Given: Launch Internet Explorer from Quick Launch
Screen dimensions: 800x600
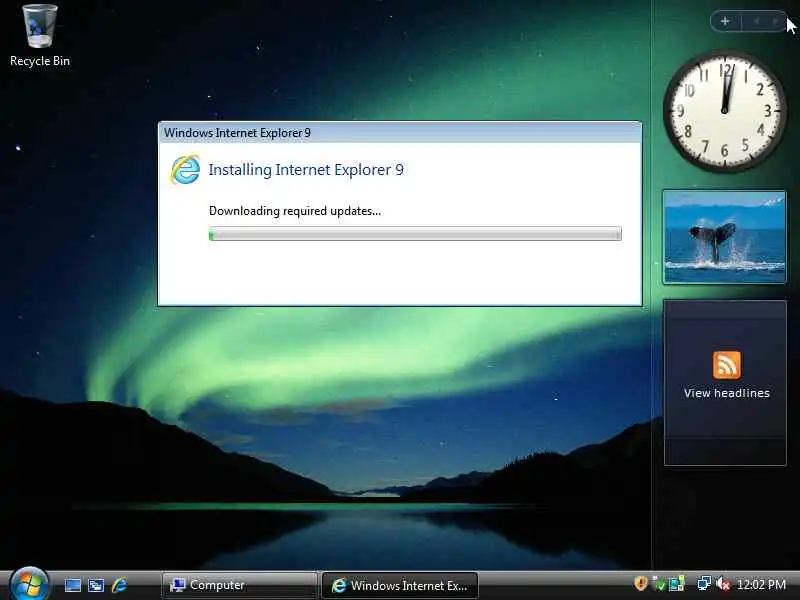Looking at the screenshot, I should [x=119, y=585].
